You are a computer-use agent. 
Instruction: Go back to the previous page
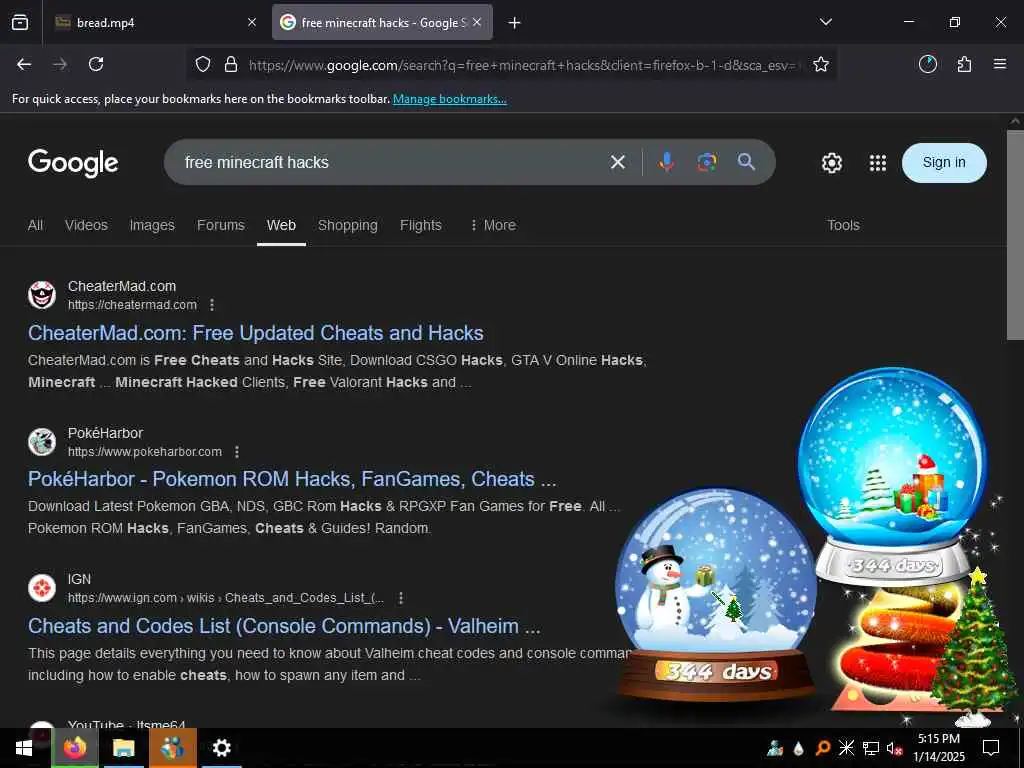click(24, 64)
